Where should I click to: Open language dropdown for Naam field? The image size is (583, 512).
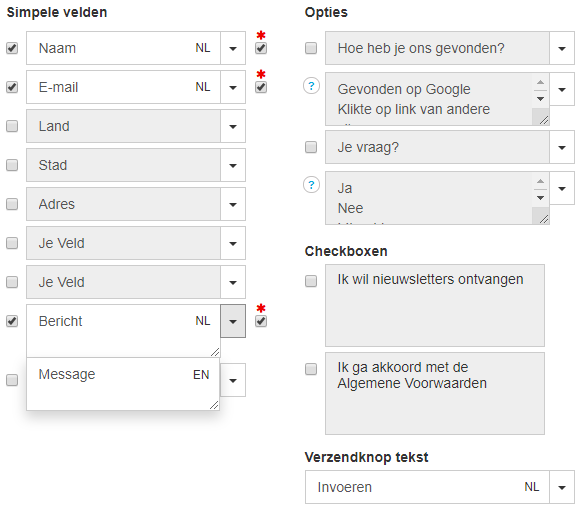(x=233, y=48)
